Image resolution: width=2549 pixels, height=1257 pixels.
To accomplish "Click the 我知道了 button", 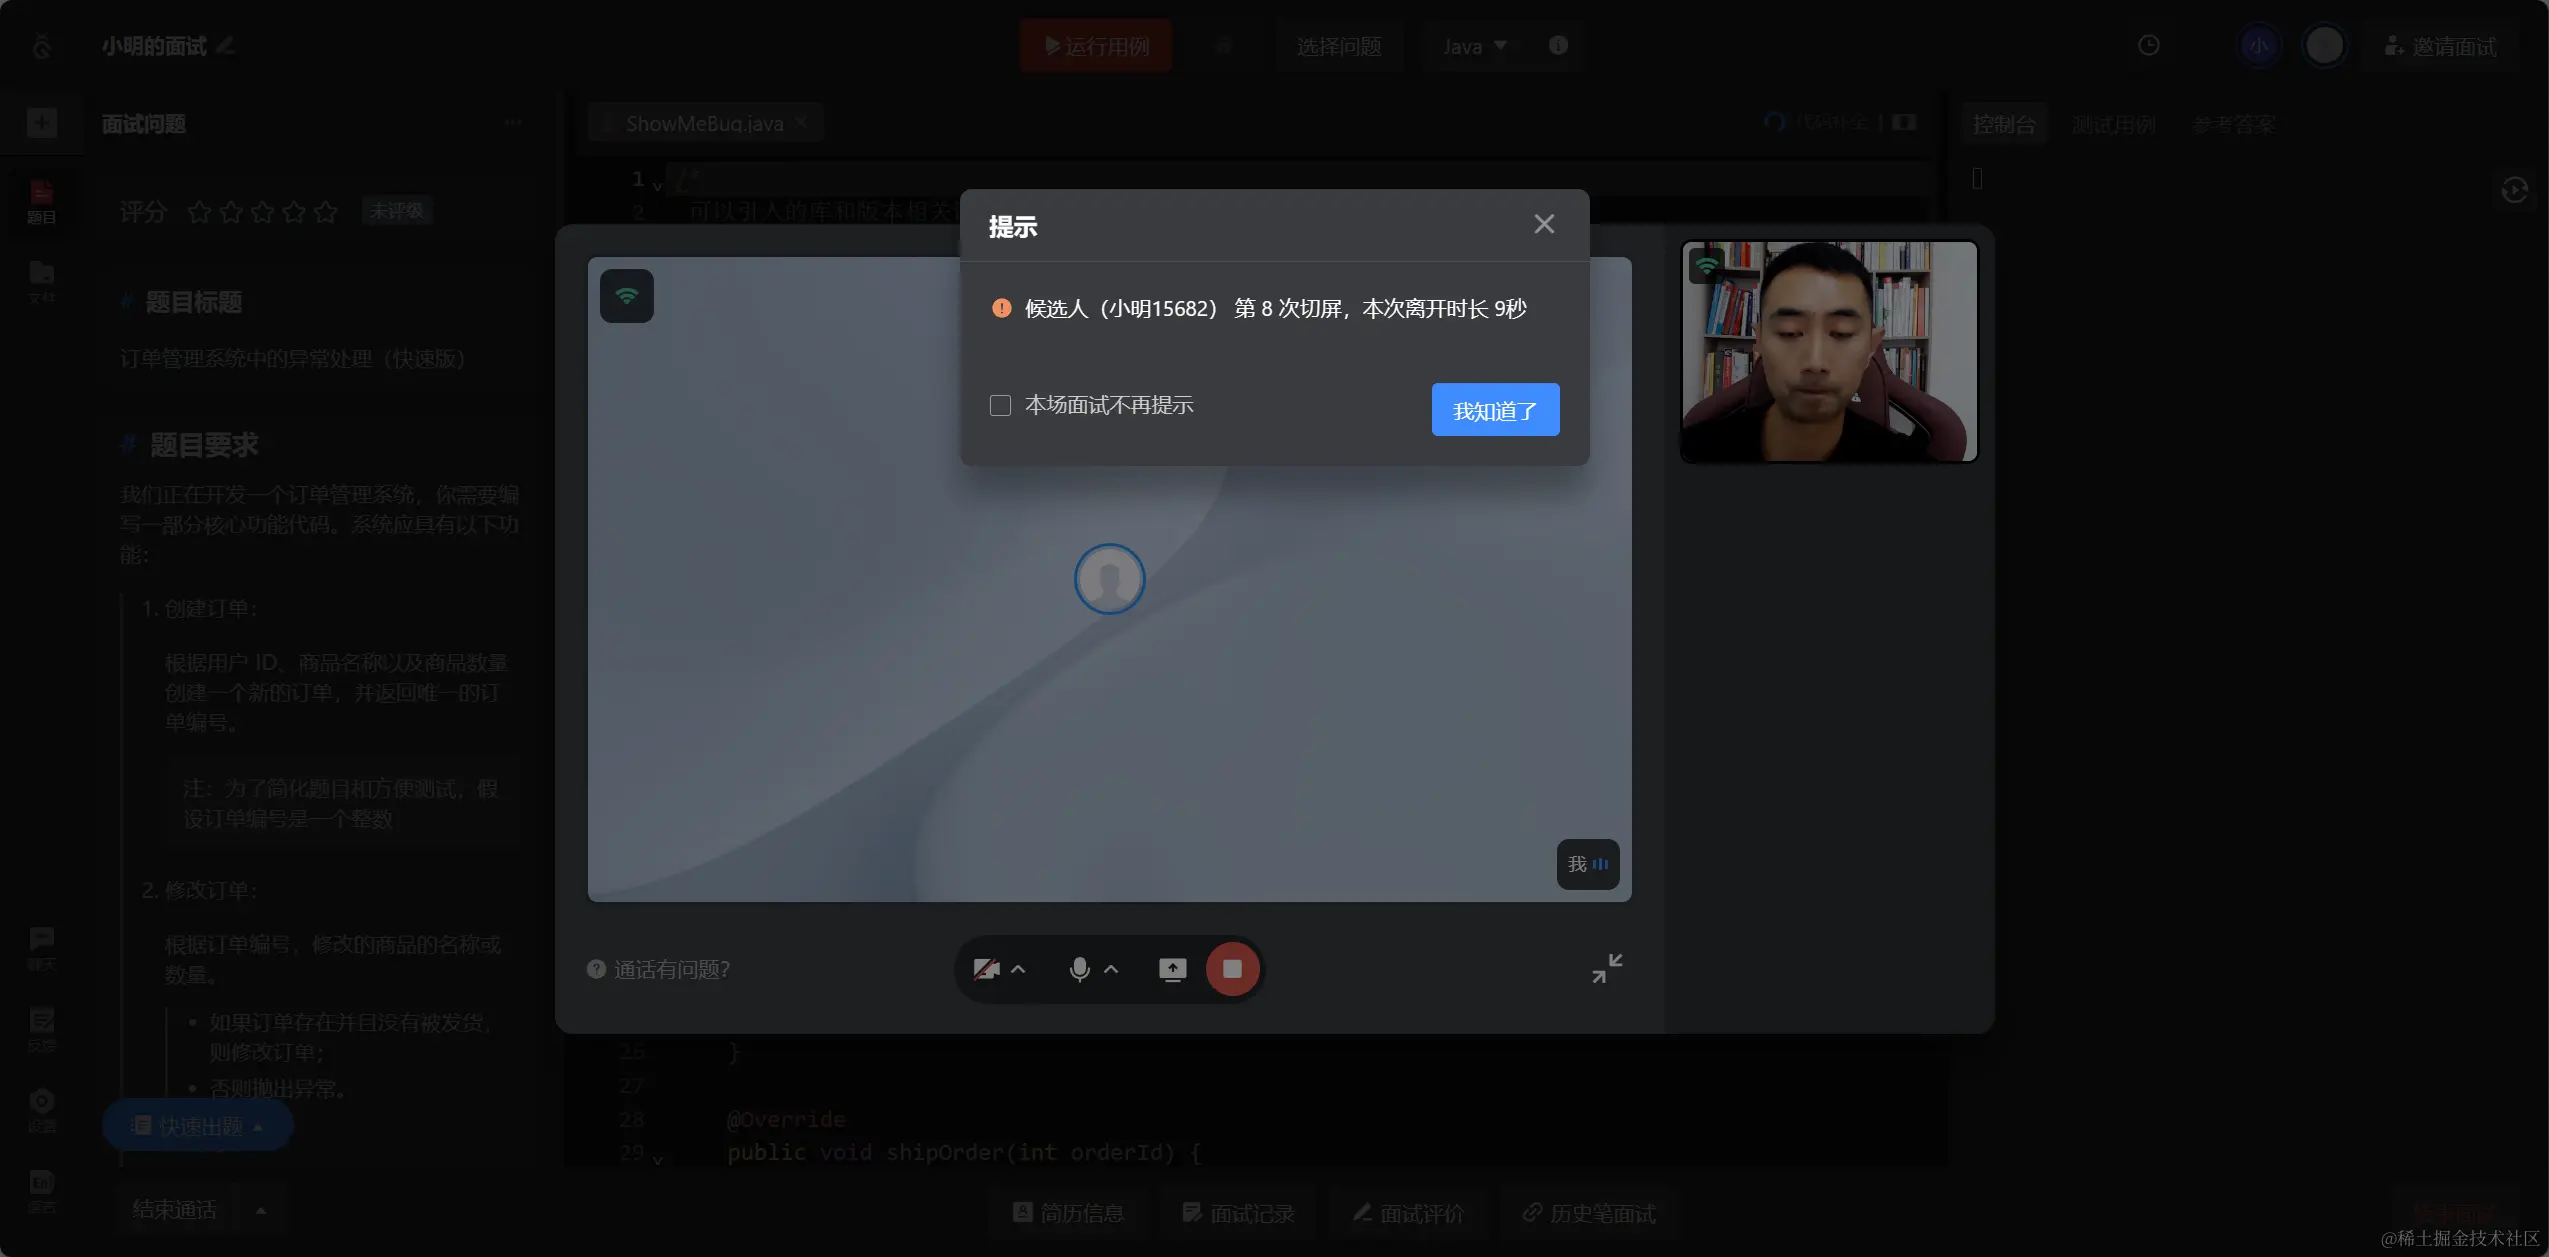I will tap(1495, 410).
